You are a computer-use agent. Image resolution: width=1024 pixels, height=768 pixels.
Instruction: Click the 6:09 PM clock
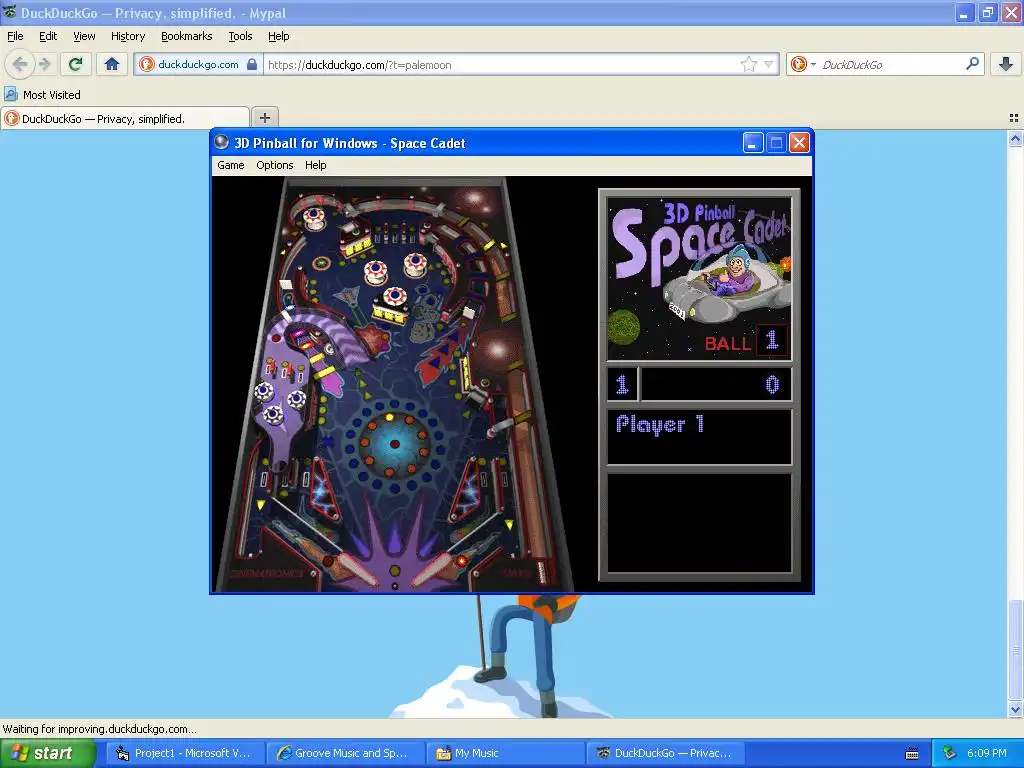[x=987, y=753]
